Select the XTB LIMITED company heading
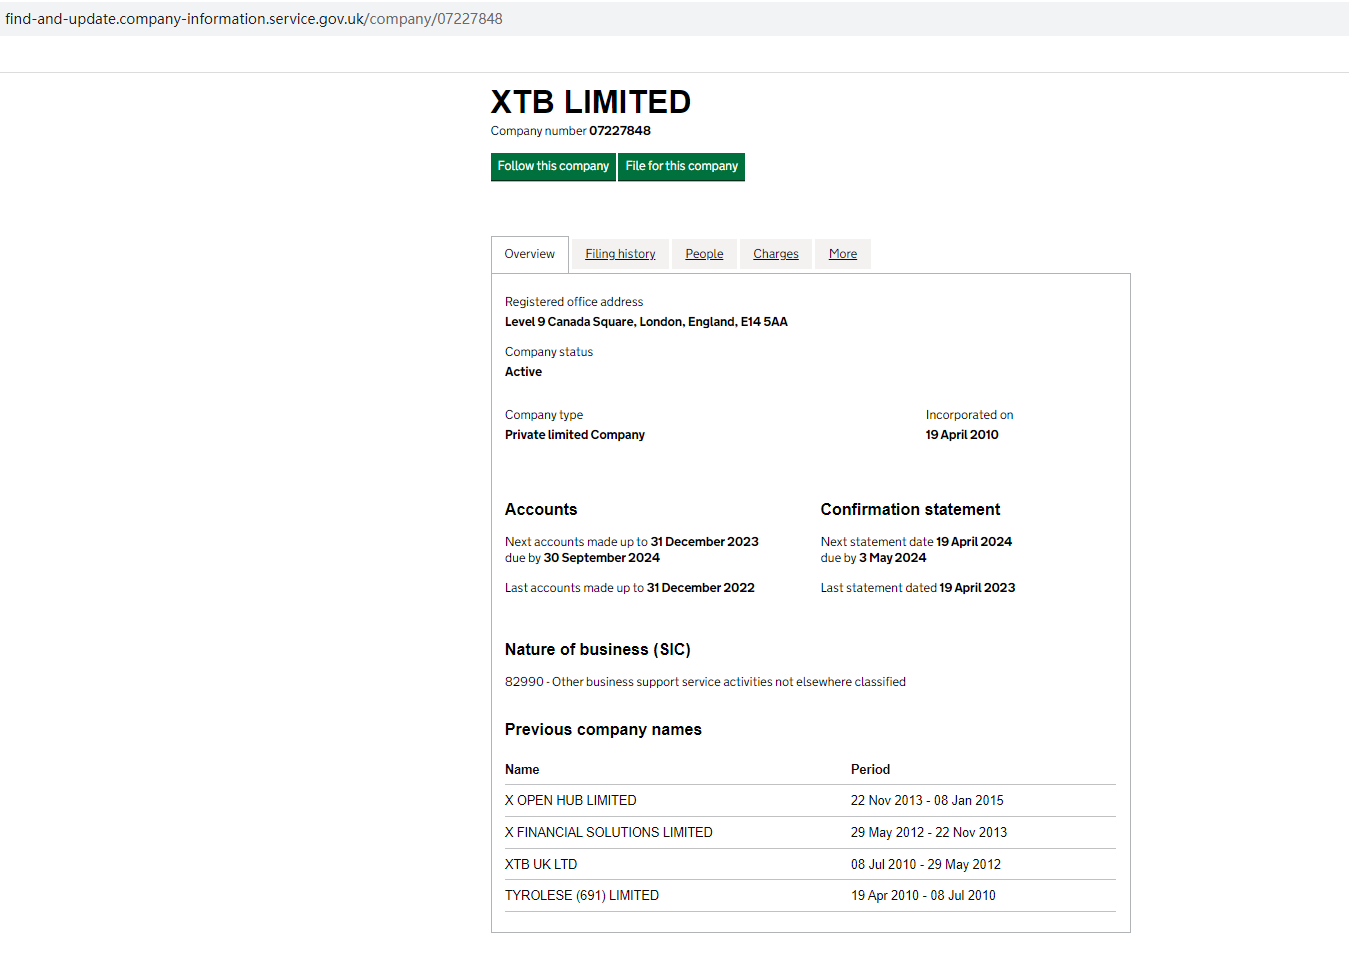 coord(591,102)
